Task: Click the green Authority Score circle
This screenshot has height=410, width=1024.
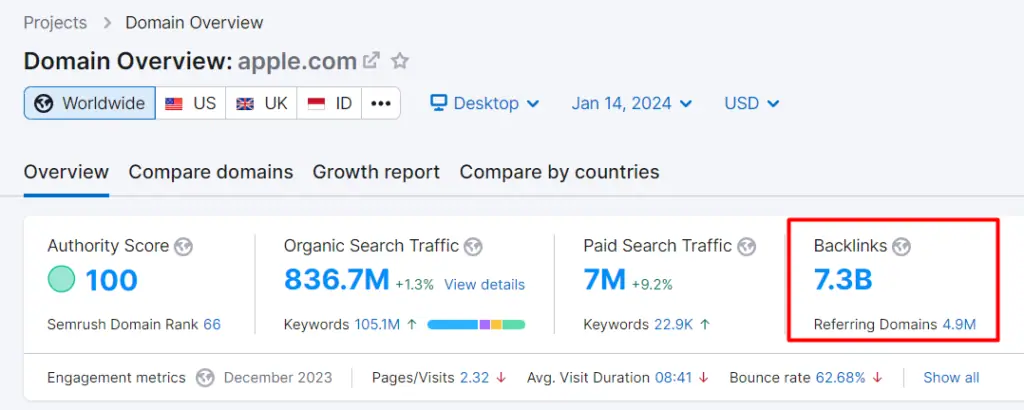Action: pos(61,279)
